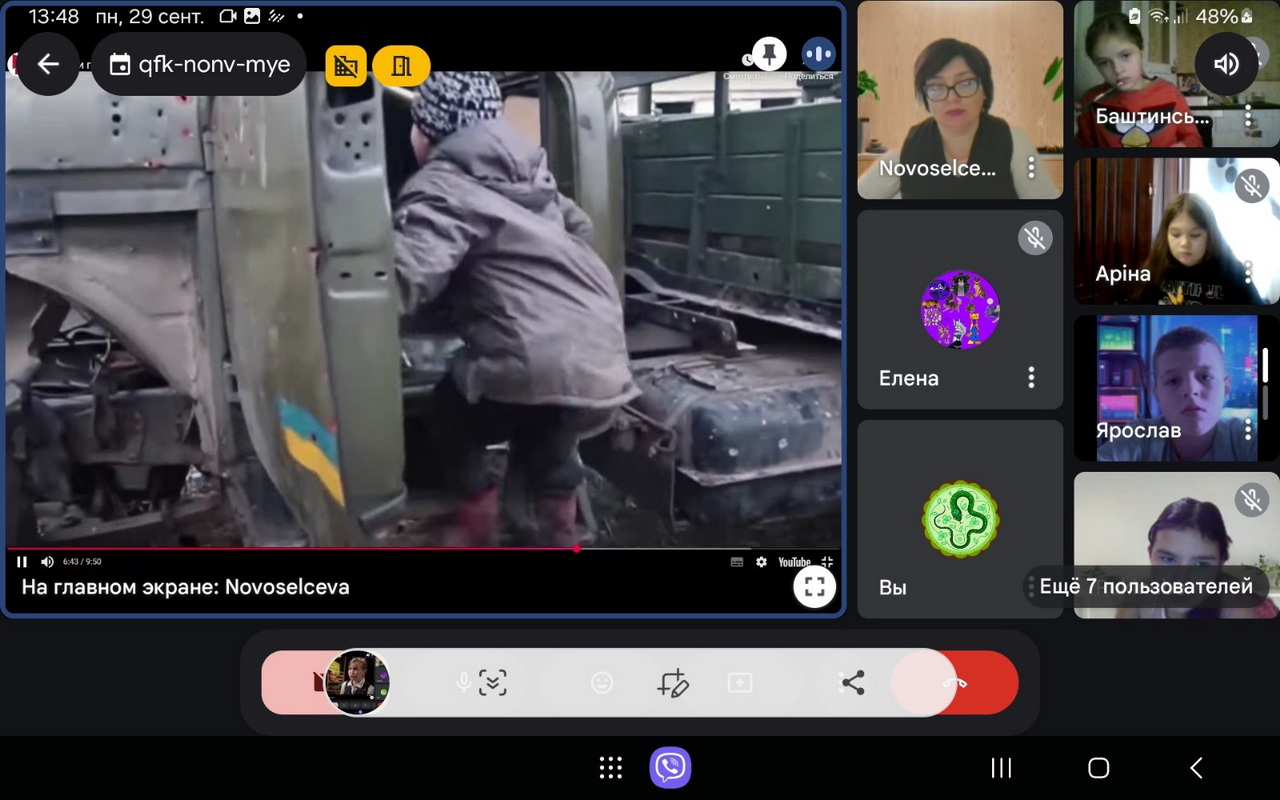Tap the screenshot crop-and-draw icon
1280x800 pixels.
[673, 683]
